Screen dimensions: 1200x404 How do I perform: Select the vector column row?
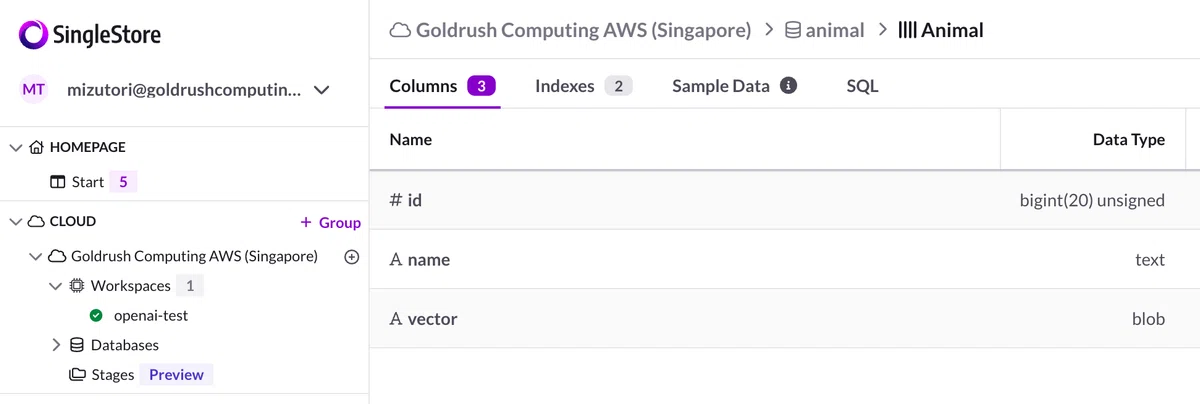784,319
